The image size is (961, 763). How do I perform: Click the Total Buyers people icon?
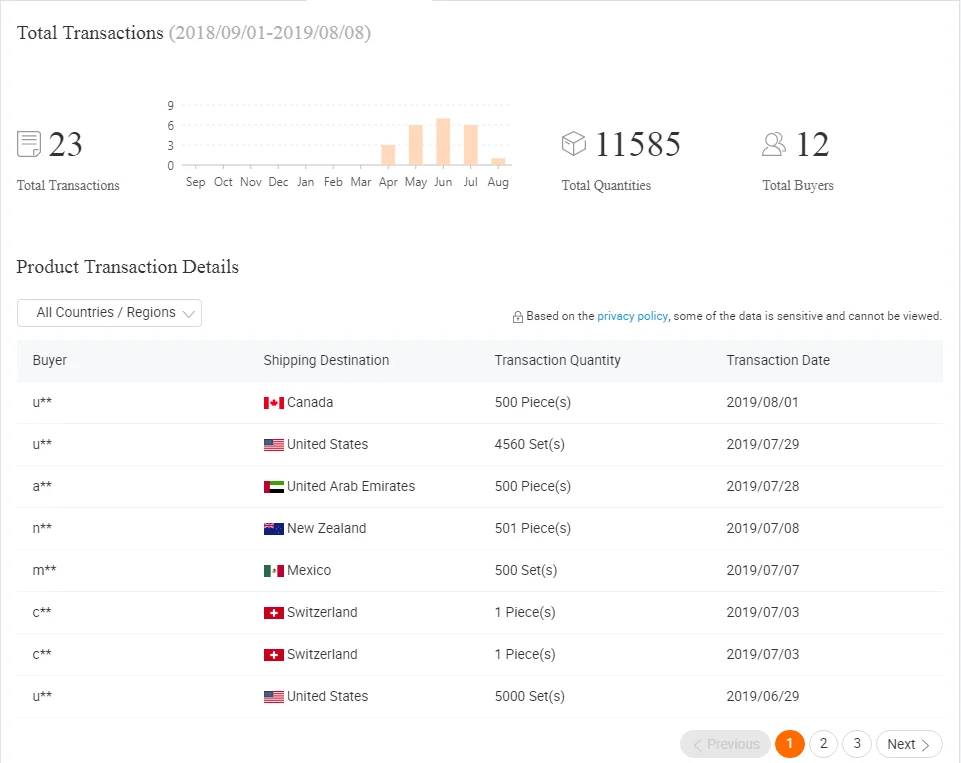[774, 144]
